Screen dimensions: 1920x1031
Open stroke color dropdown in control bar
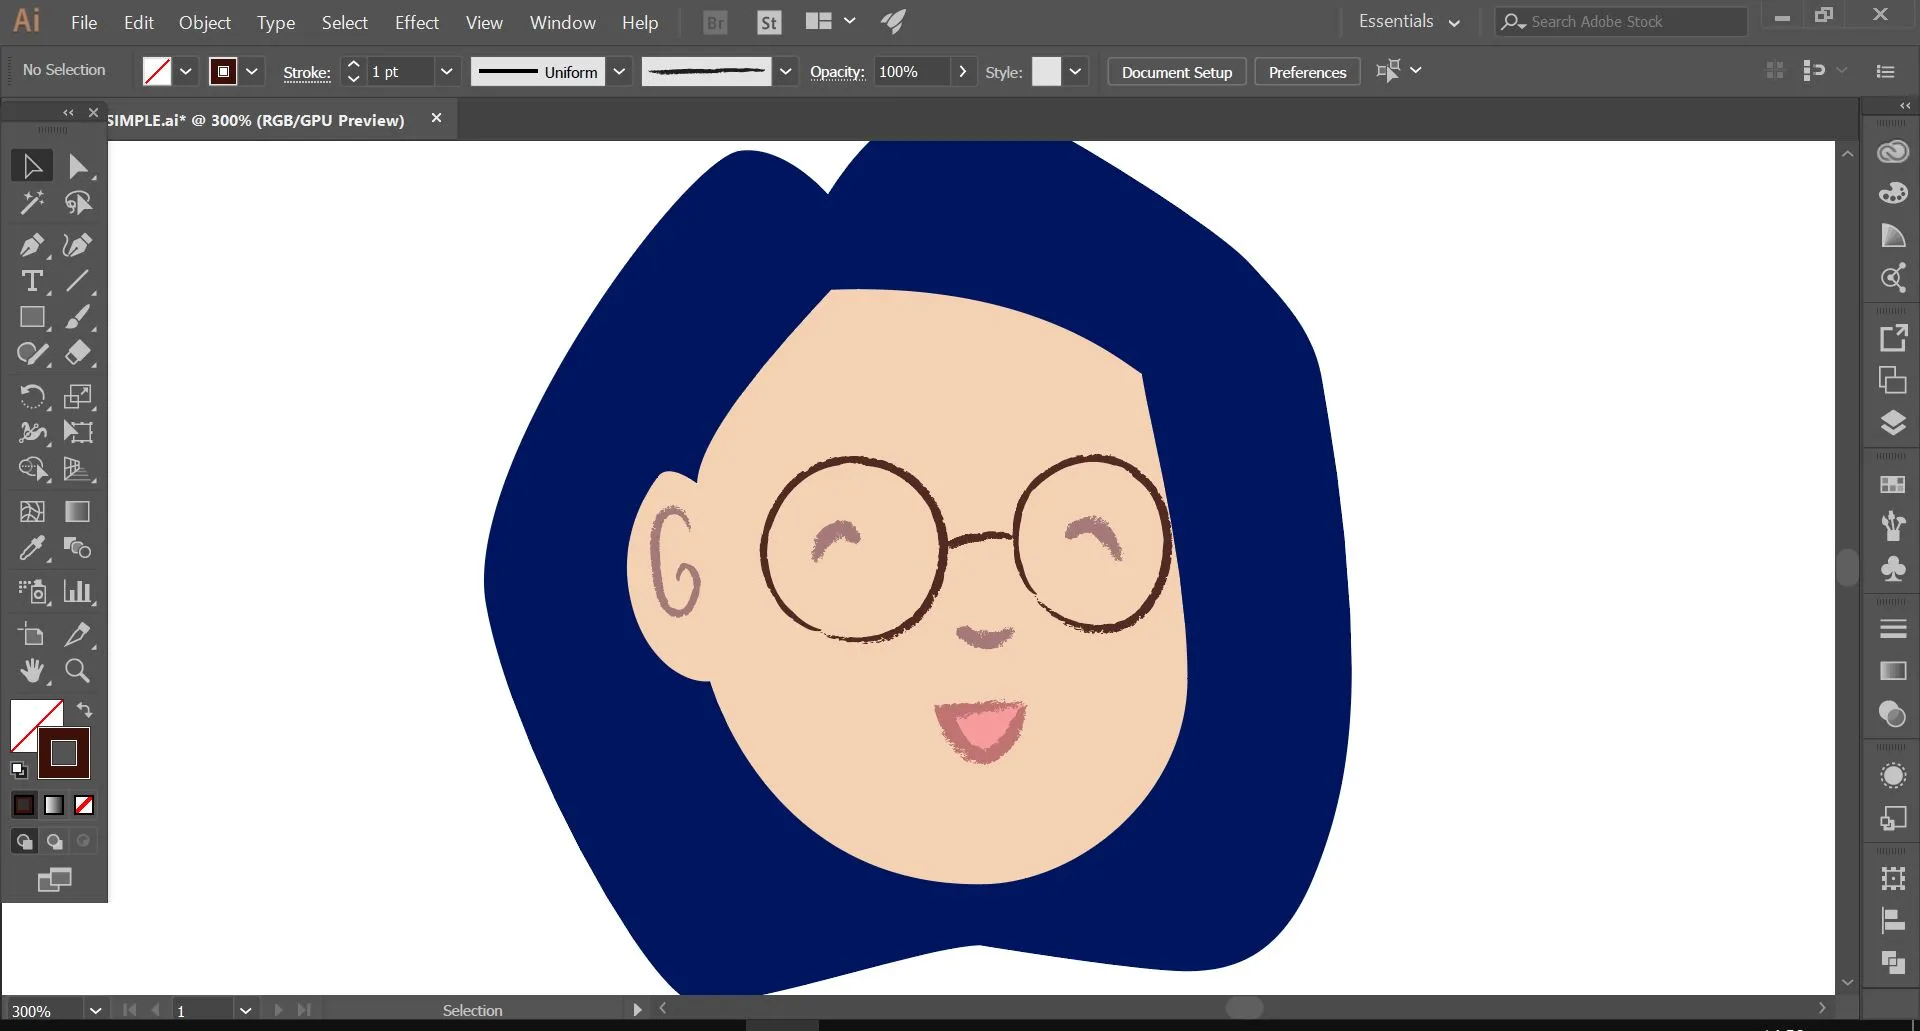[x=251, y=71]
